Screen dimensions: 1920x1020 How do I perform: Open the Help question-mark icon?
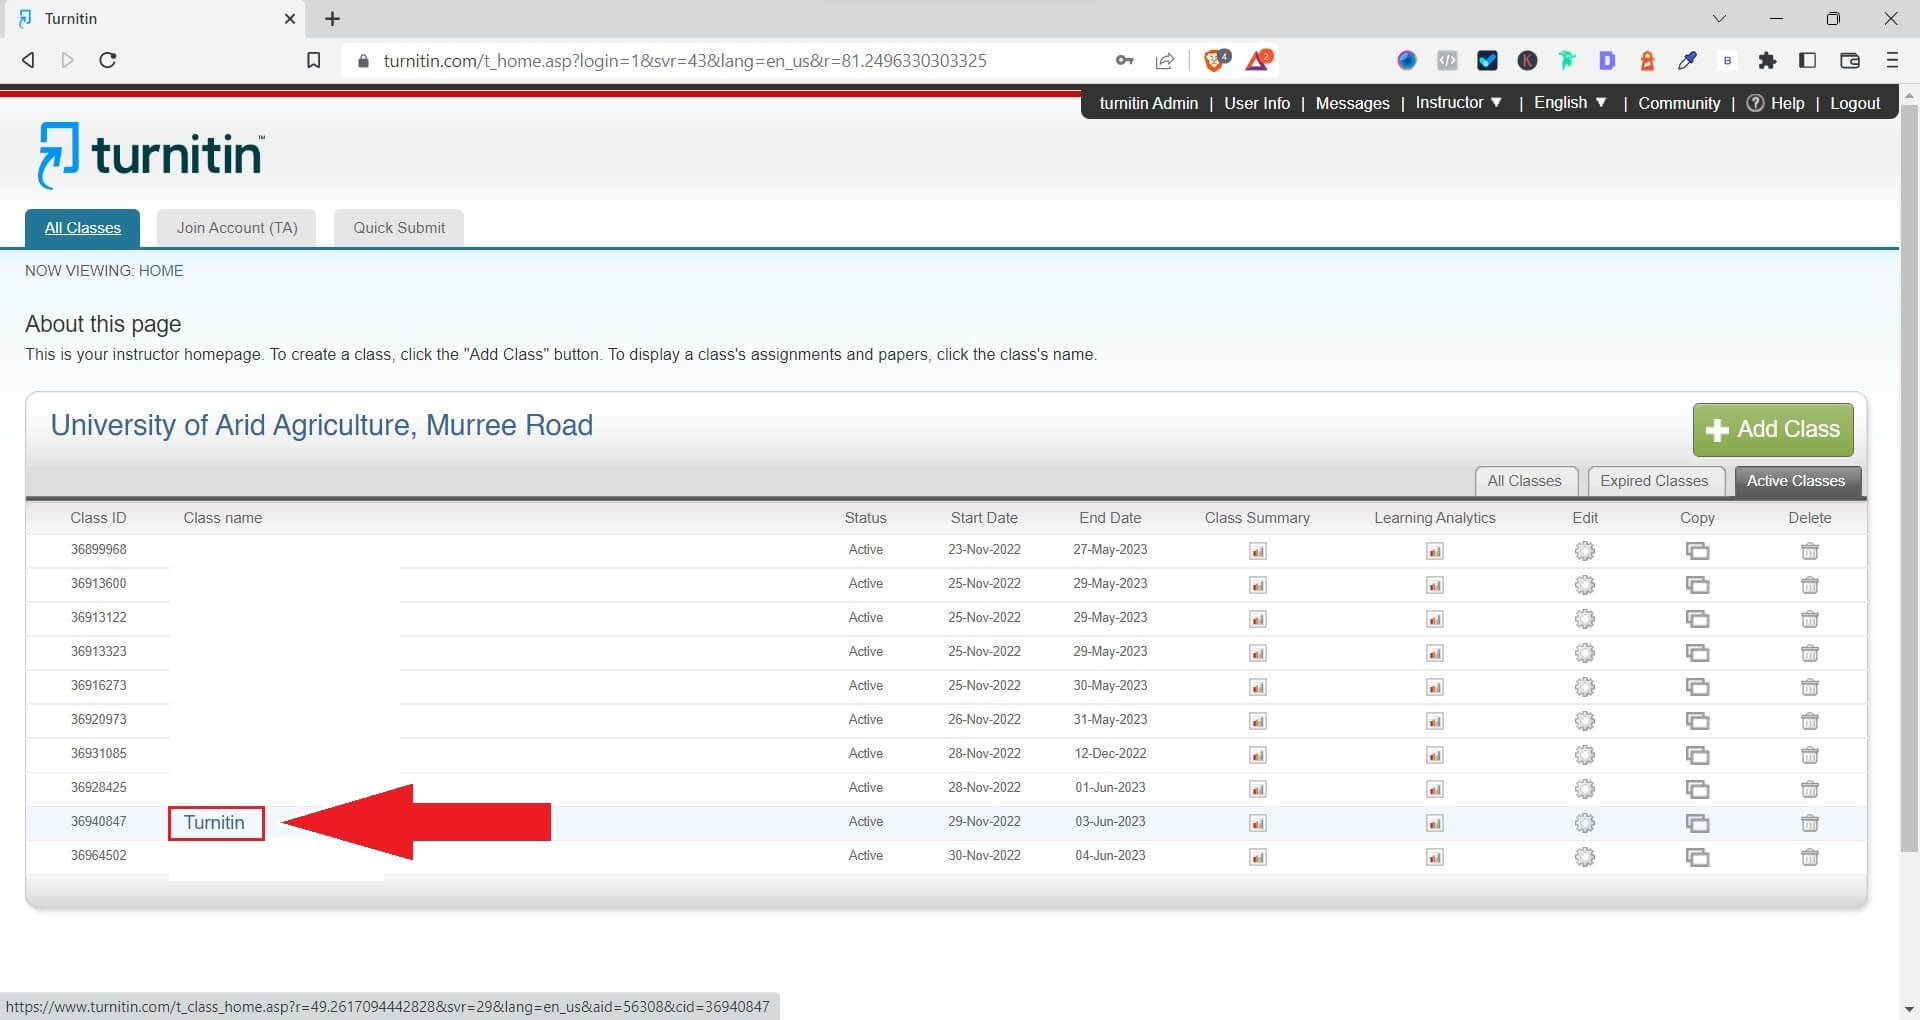pos(1755,103)
